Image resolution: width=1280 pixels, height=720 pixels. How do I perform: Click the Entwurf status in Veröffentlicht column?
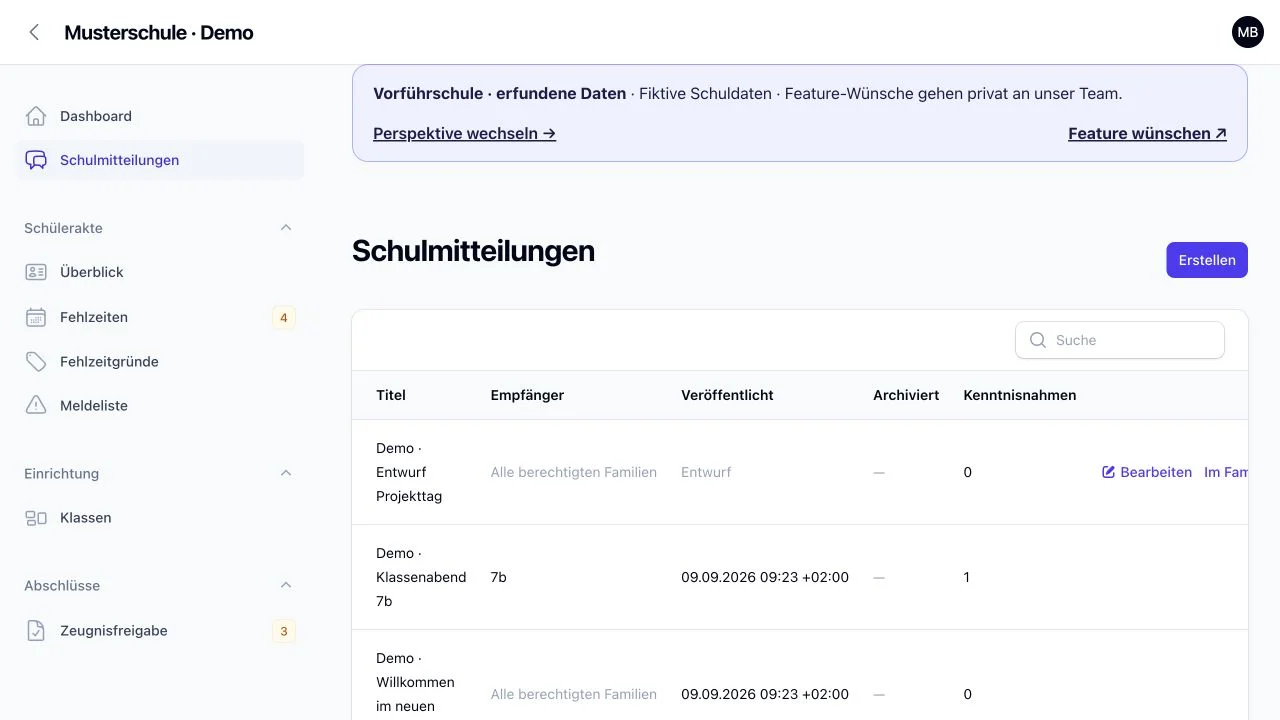click(x=706, y=472)
